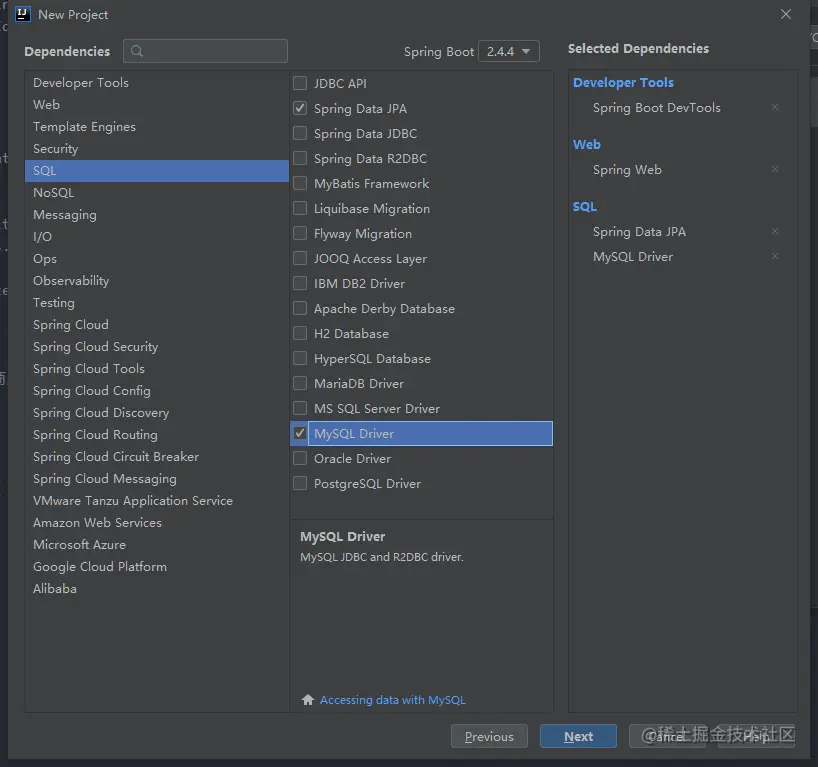Open the Spring Boot version dropdown
818x767 pixels.
point(509,51)
